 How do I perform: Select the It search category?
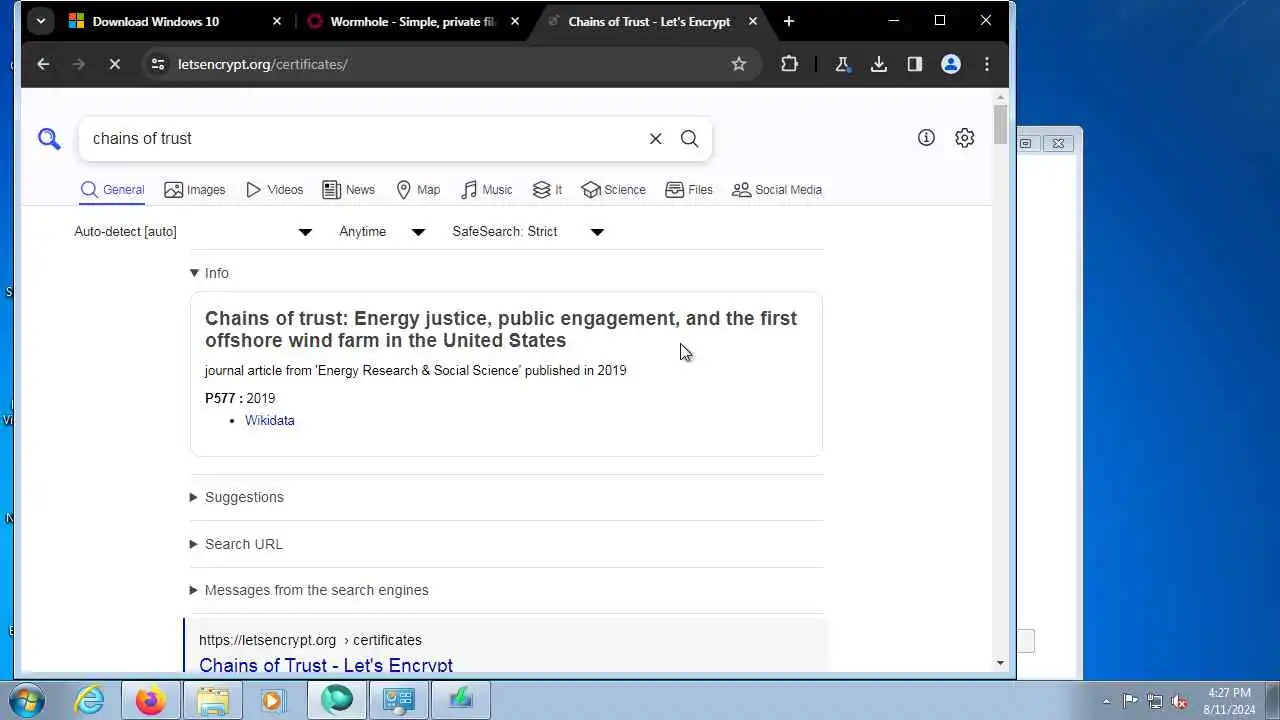pos(547,190)
